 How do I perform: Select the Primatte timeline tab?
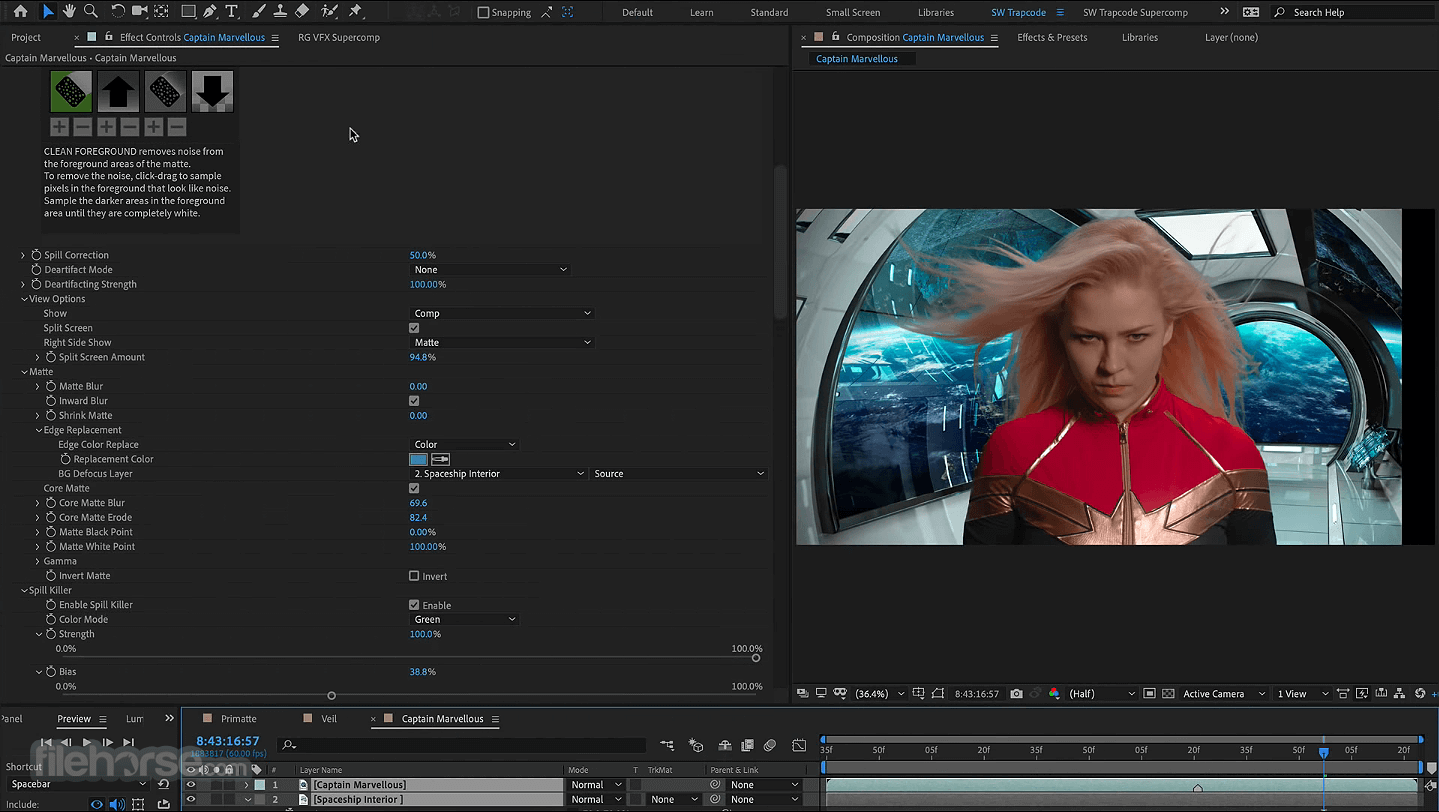238,718
